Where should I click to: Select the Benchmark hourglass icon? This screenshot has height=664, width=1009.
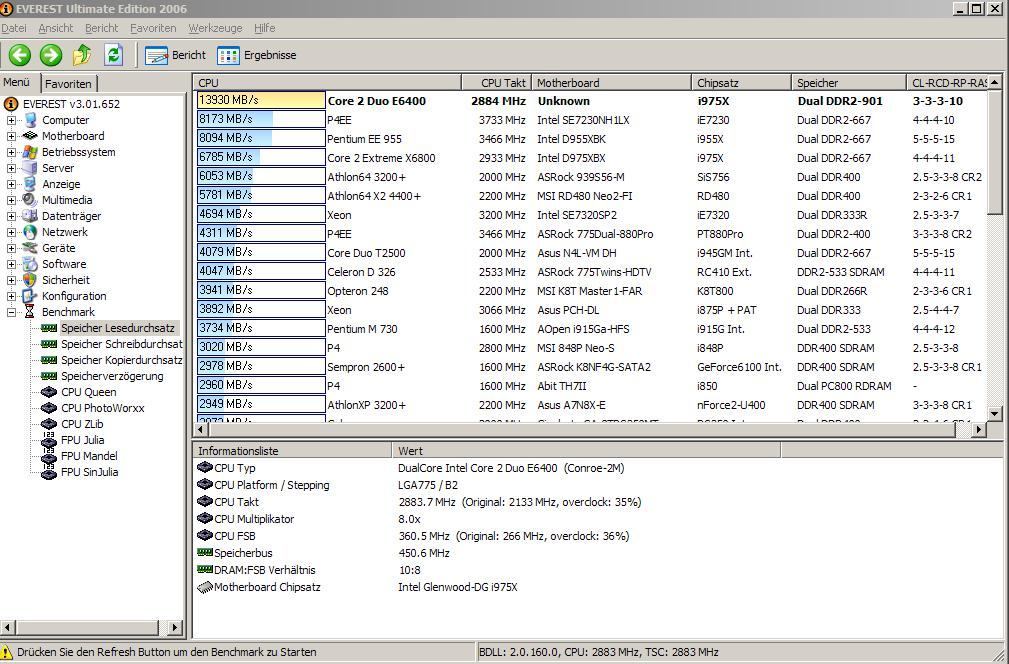pyautogui.click(x=30, y=312)
